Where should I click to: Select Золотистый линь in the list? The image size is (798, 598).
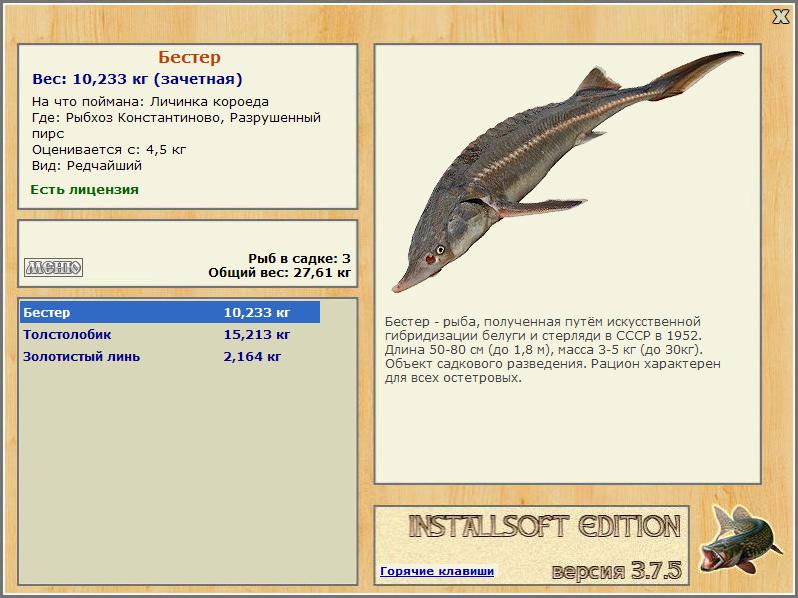click(81, 356)
